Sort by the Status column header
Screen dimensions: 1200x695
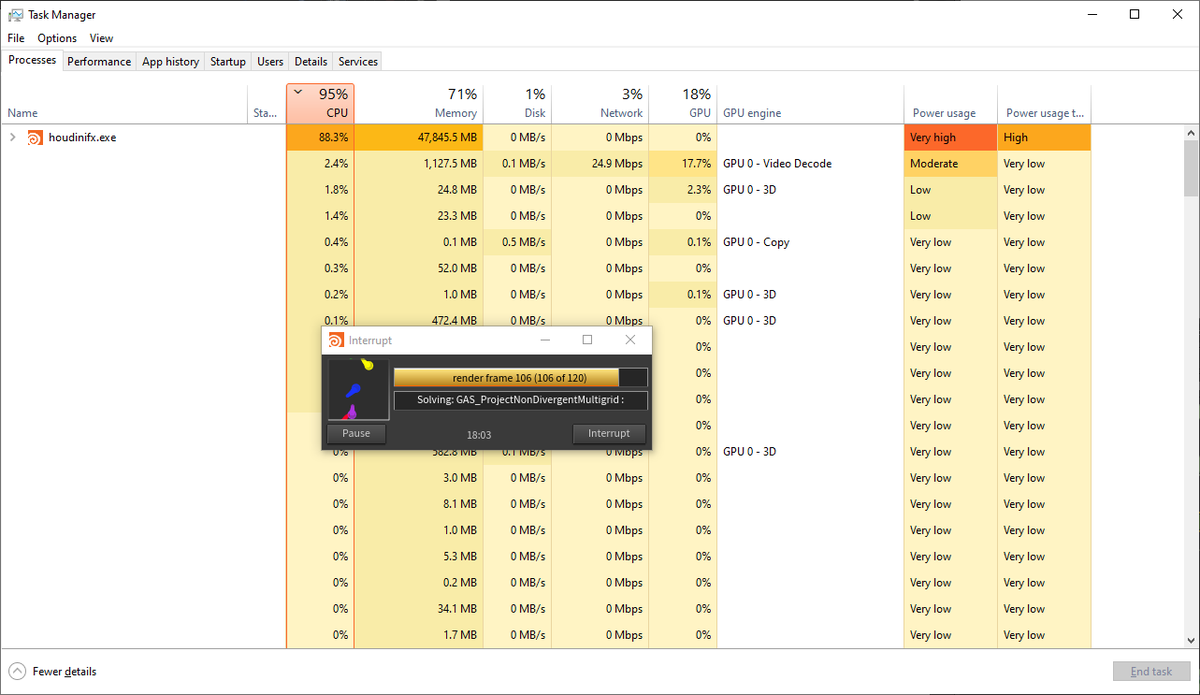point(266,104)
